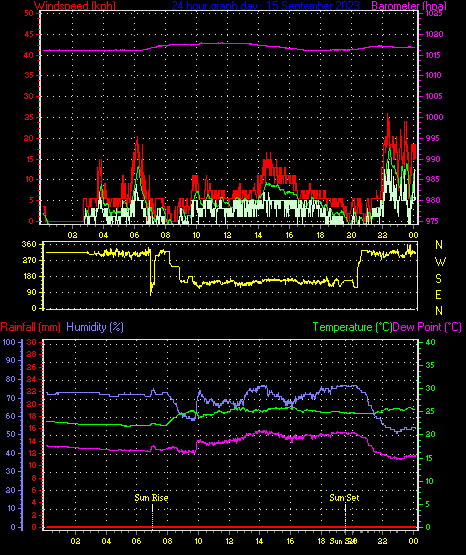Click the 04 hour label under humidity chart

(x=106, y=541)
